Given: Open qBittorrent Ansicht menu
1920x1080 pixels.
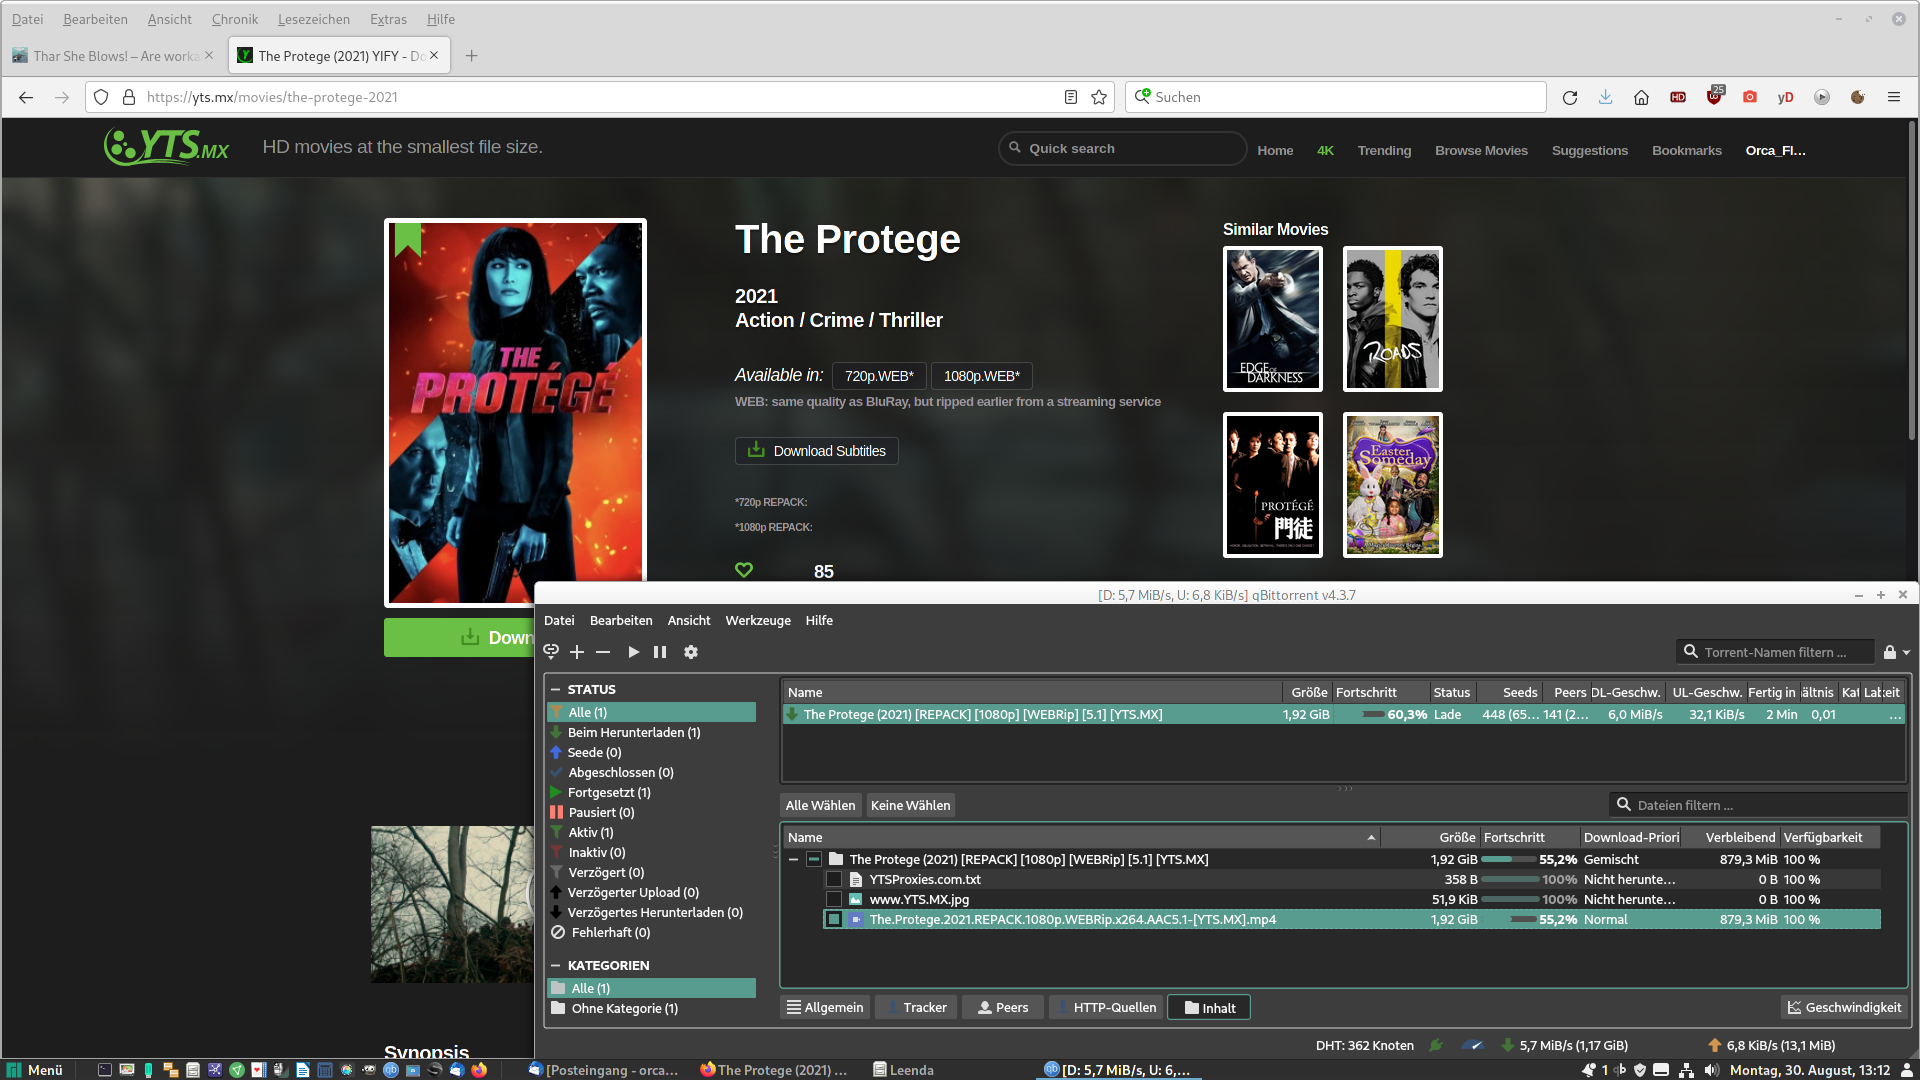Looking at the screenshot, I should pyautogui.click(x=689, y=620).
